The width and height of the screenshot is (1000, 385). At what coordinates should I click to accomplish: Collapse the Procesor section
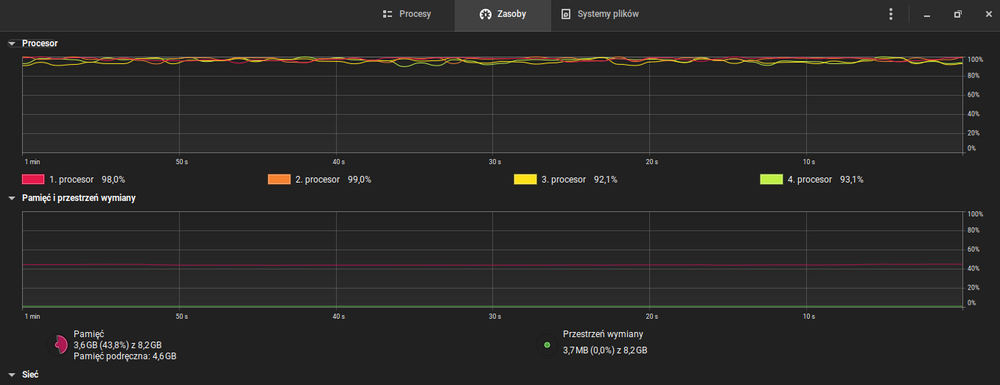coord(11,44)
